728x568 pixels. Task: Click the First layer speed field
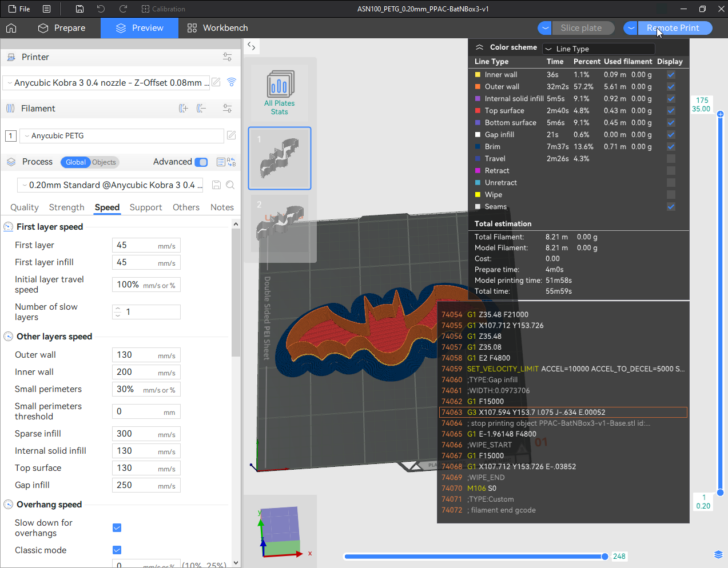point(146,245)
